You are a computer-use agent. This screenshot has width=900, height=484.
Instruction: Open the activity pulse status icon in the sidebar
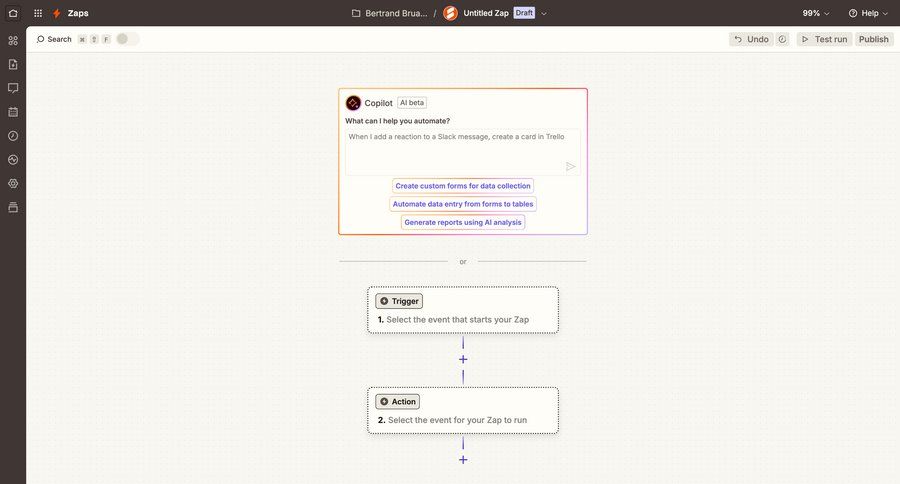[13, 160]
